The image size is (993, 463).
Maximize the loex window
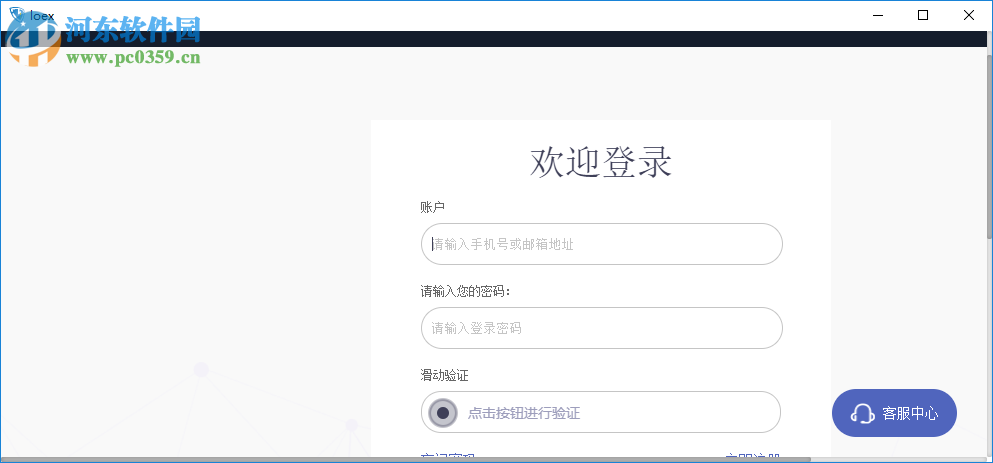click(923, 15)
